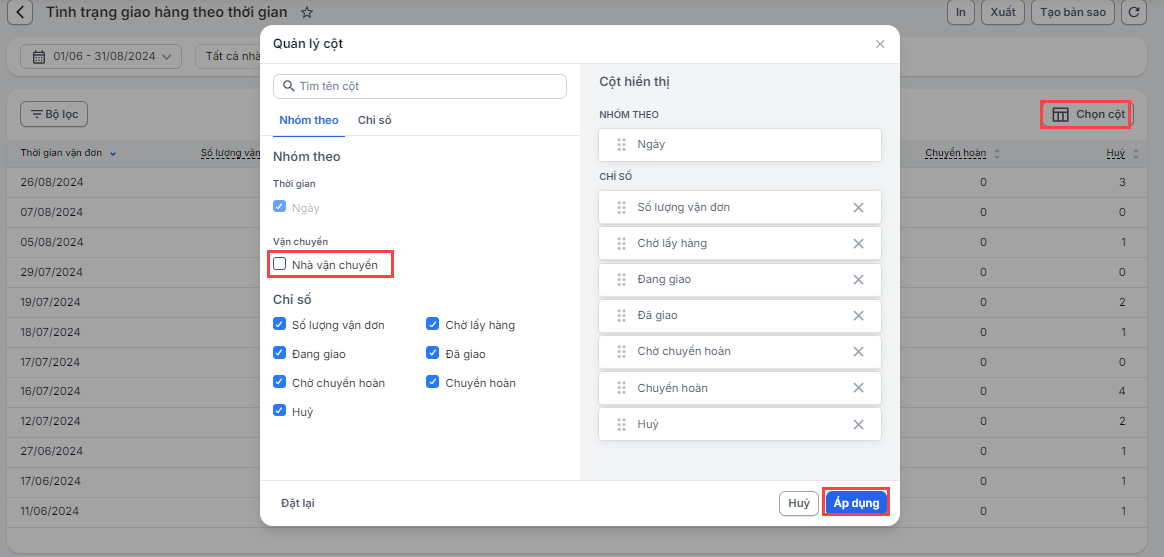Image resolution: width=1164 pixels, height=557 pixels.
Task: Select the Nhóm theo tab
Action: point(309,120)
